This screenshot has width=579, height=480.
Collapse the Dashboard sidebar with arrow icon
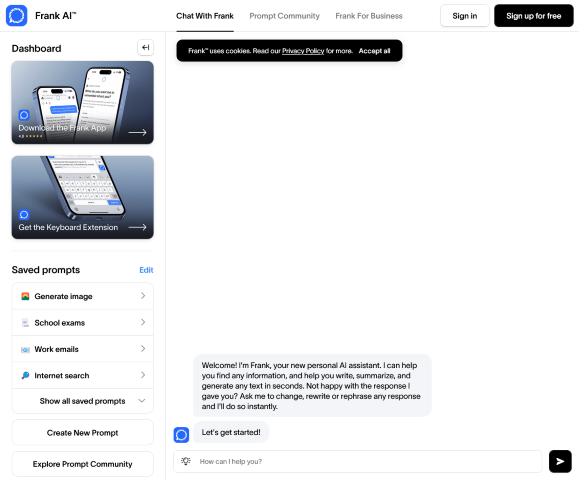coord(145,48)
